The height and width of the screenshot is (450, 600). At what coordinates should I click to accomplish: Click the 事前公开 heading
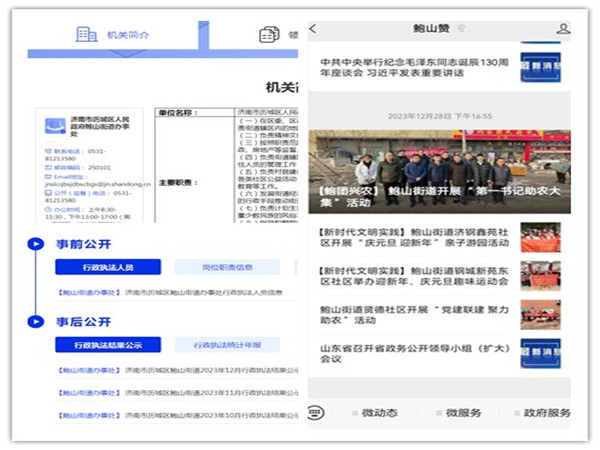click(83, 244)
